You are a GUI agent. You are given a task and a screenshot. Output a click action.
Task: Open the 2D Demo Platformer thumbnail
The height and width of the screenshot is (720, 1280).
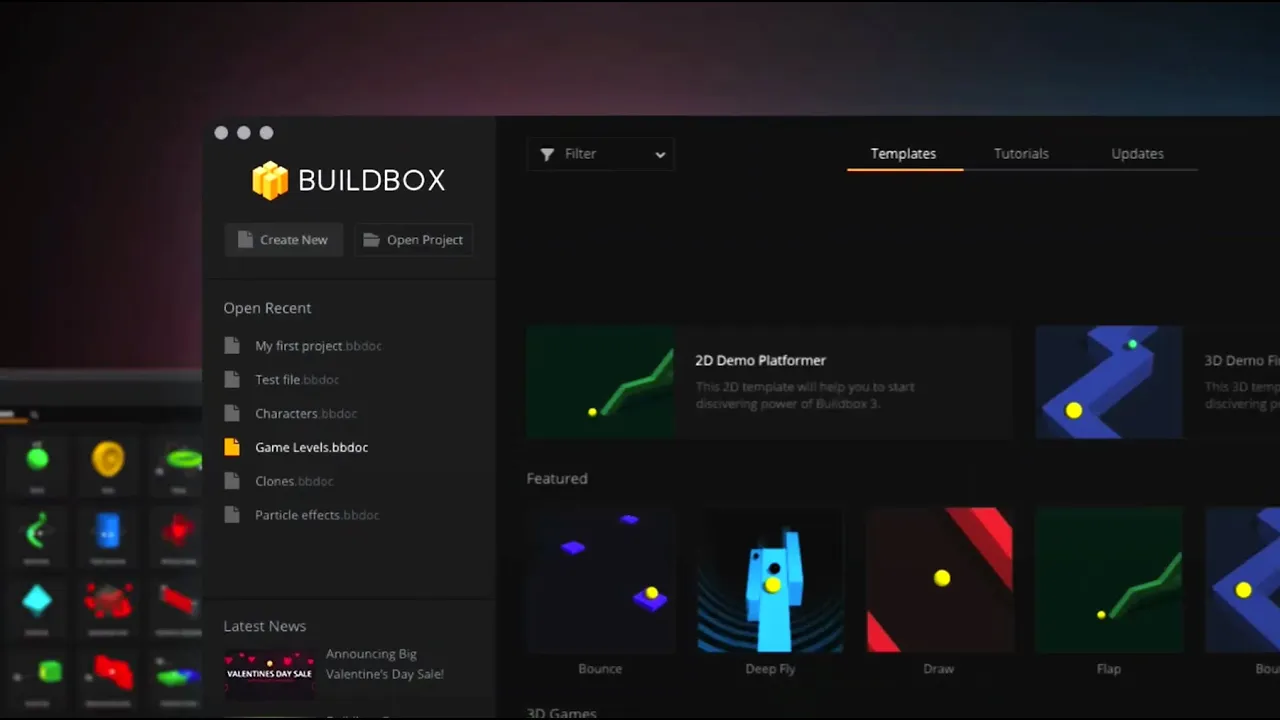tap(600, 382)
